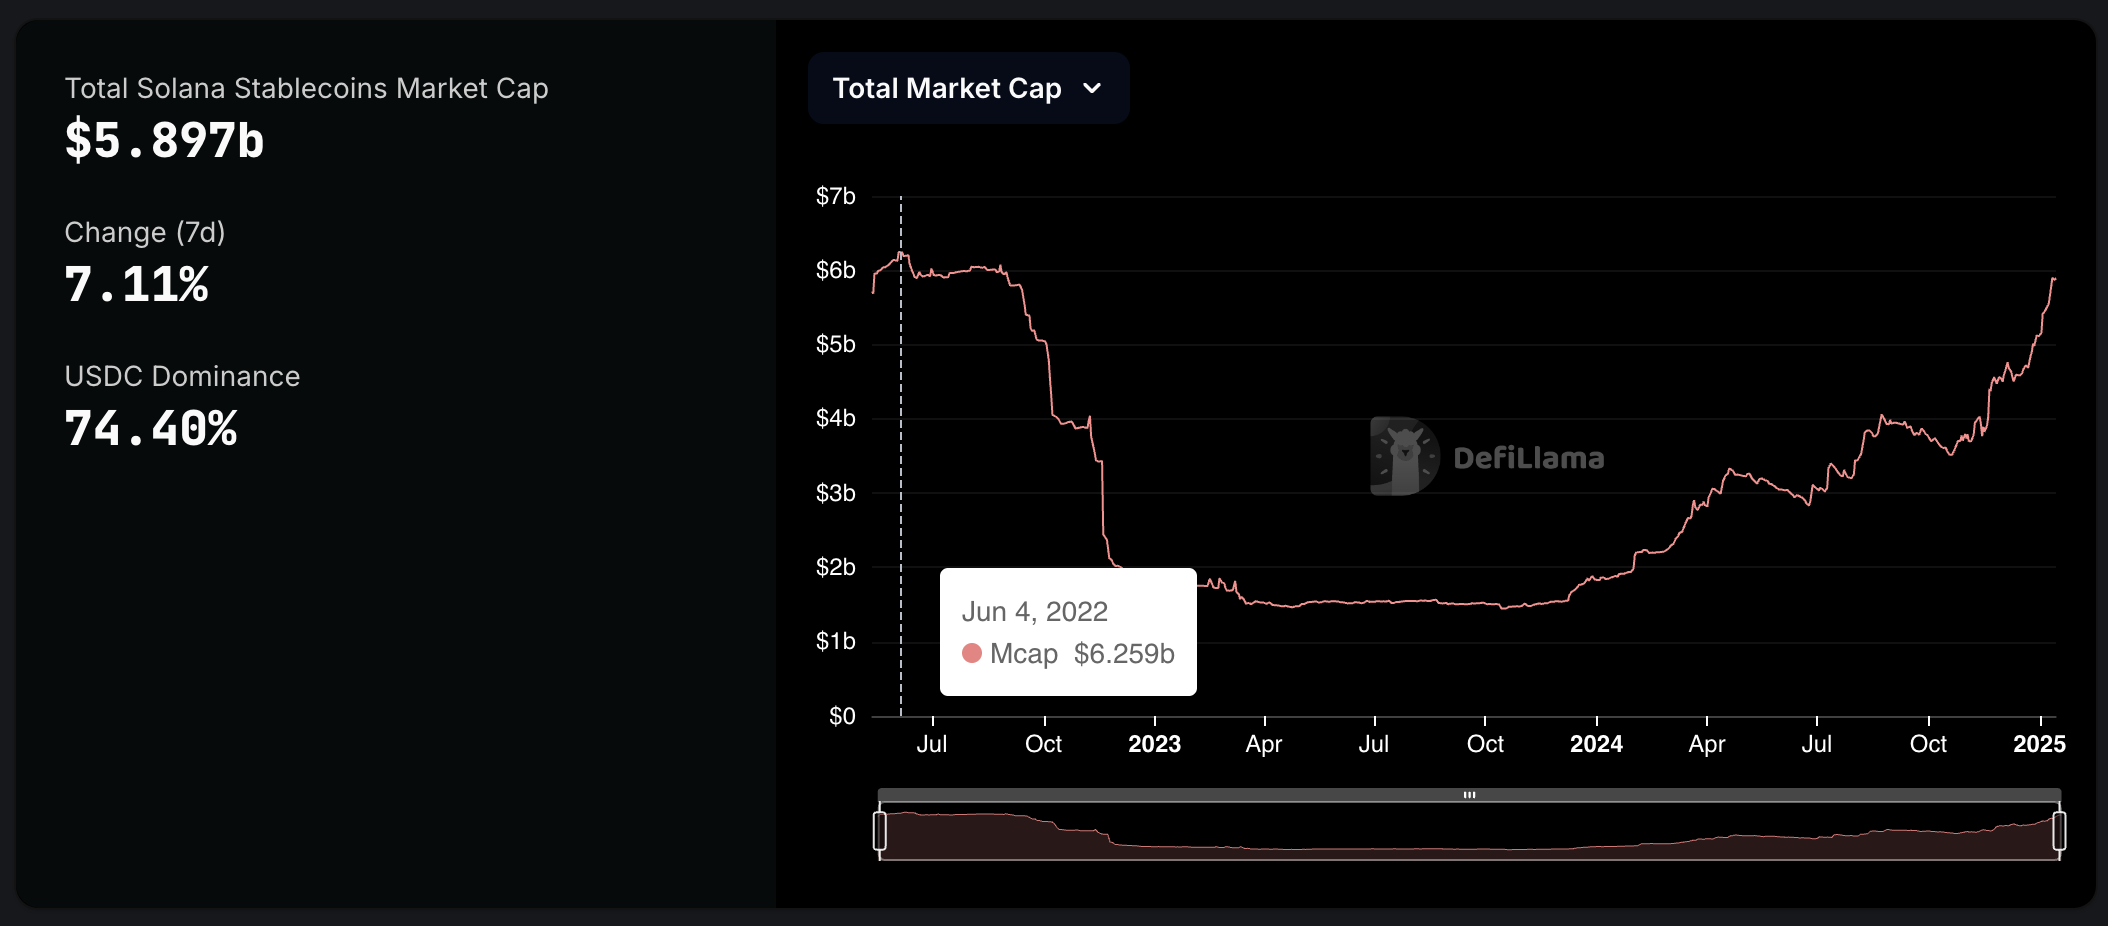Click the $7b label on the y-axis

coord(837,196)
